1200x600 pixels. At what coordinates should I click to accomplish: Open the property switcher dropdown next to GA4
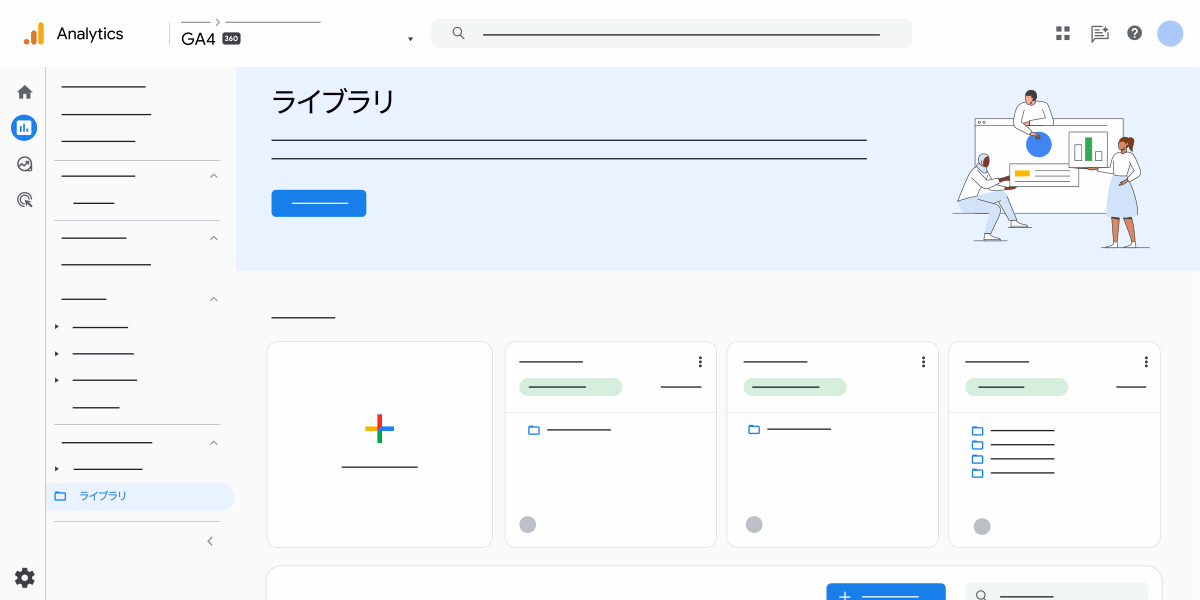[410, 38]
